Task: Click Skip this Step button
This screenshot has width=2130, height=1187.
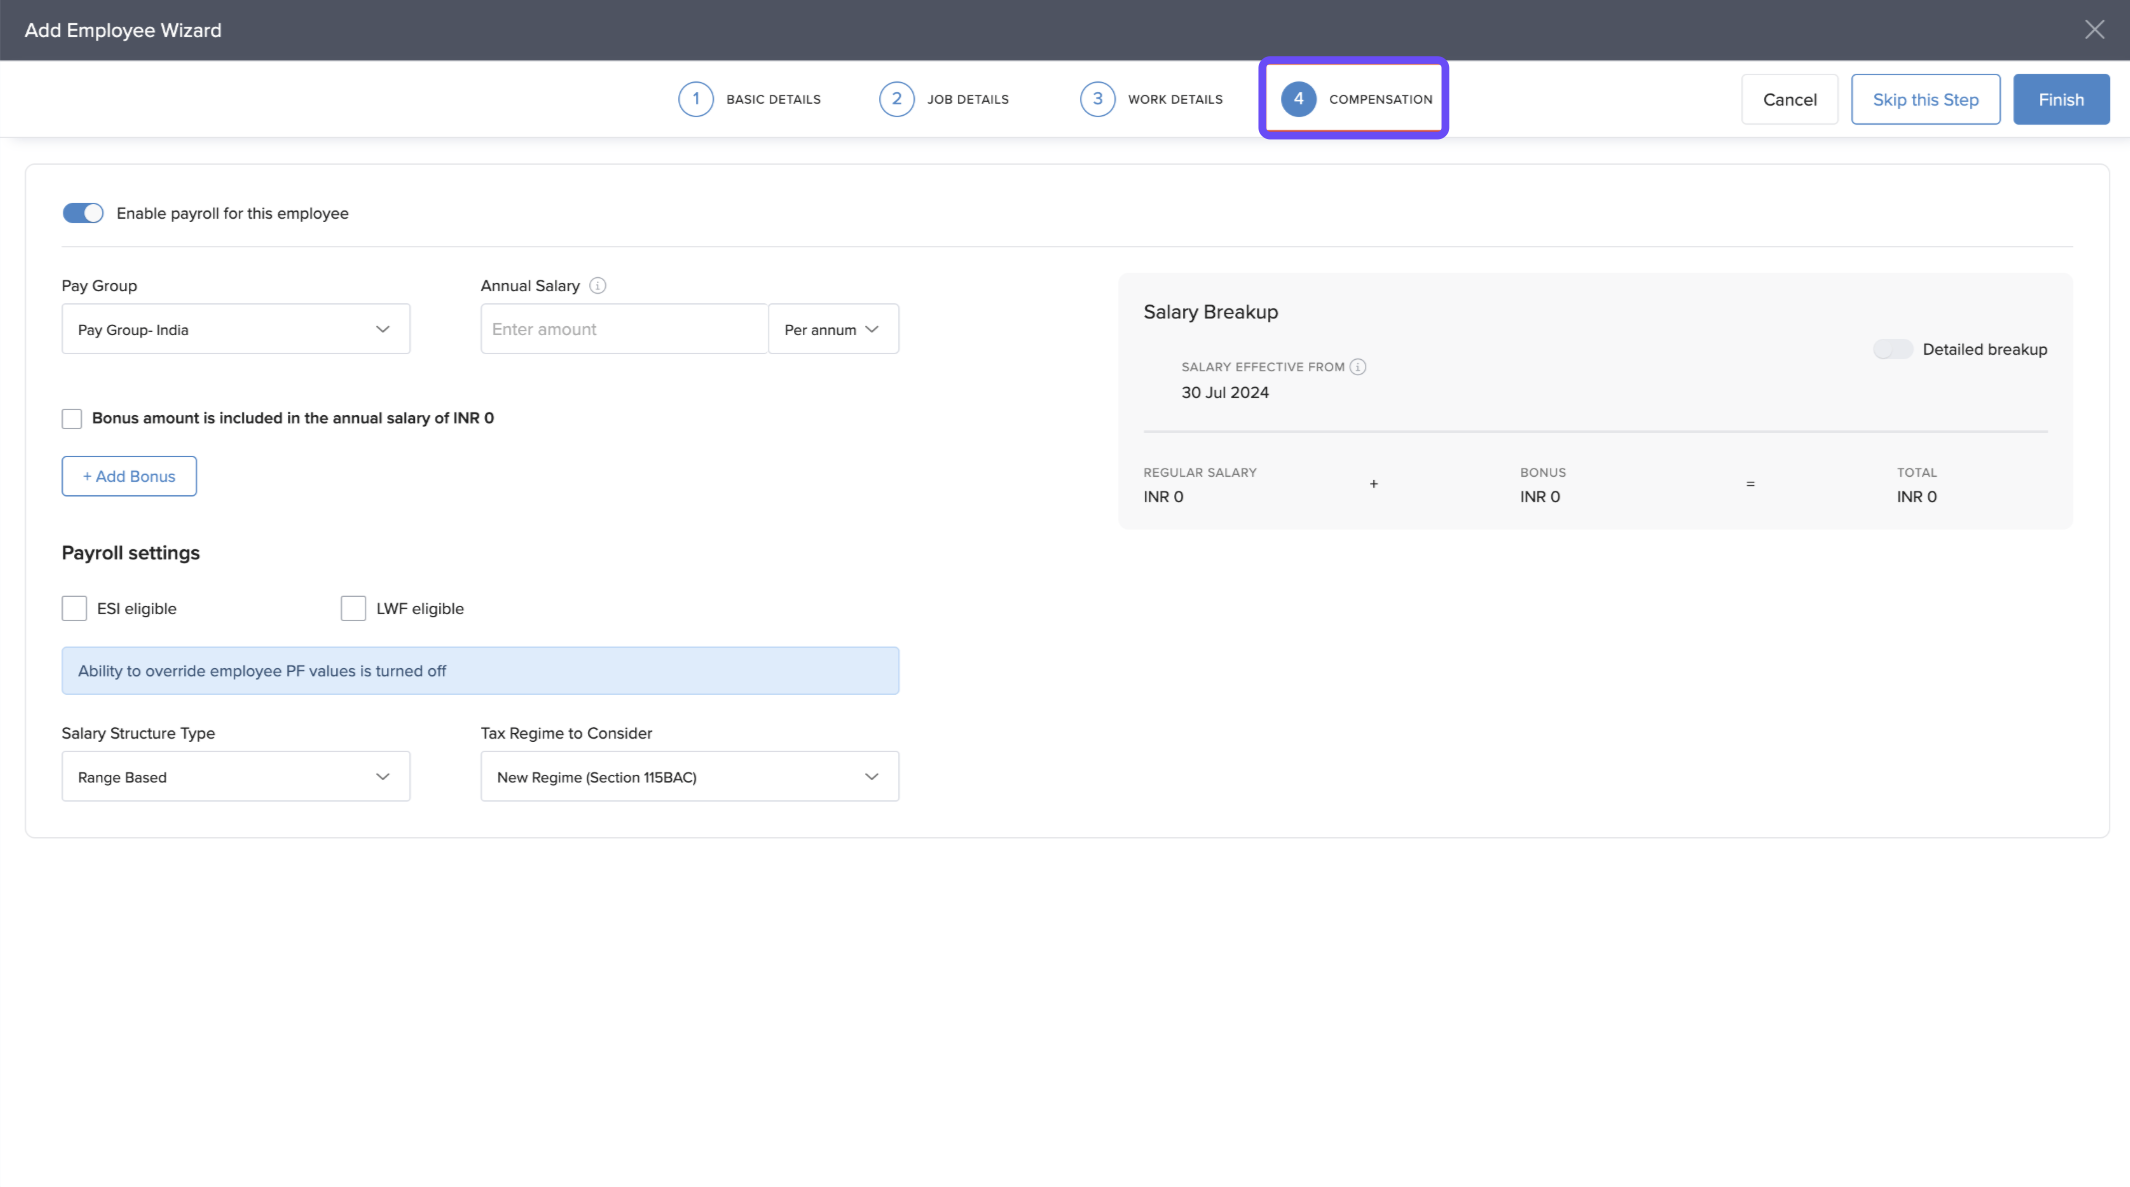Action: pos(1925,99)
